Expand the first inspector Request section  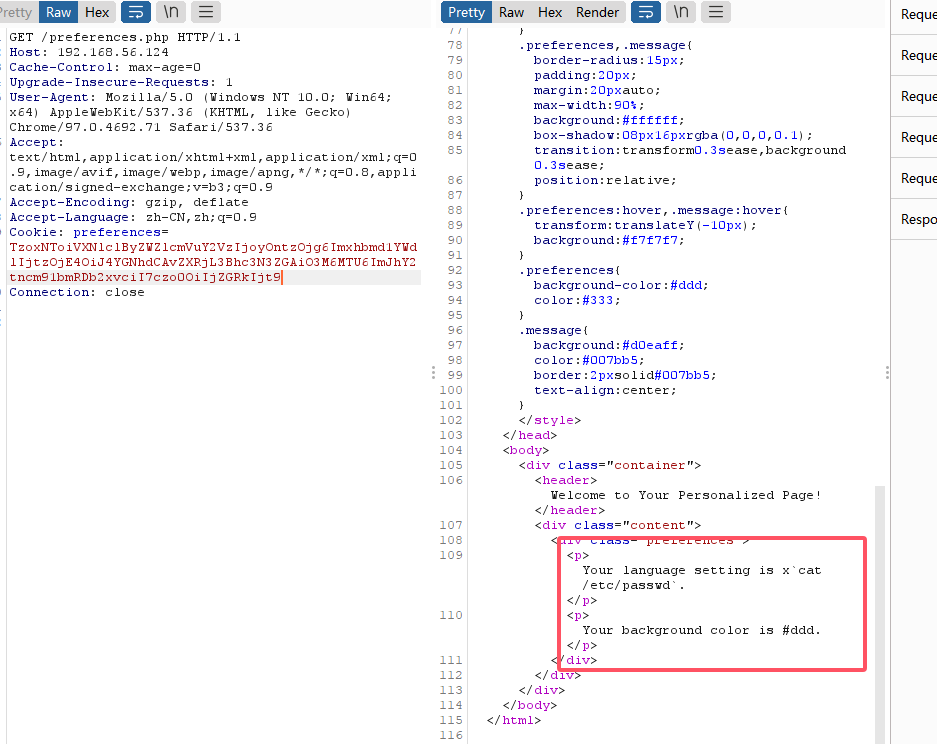coord(917,15)
